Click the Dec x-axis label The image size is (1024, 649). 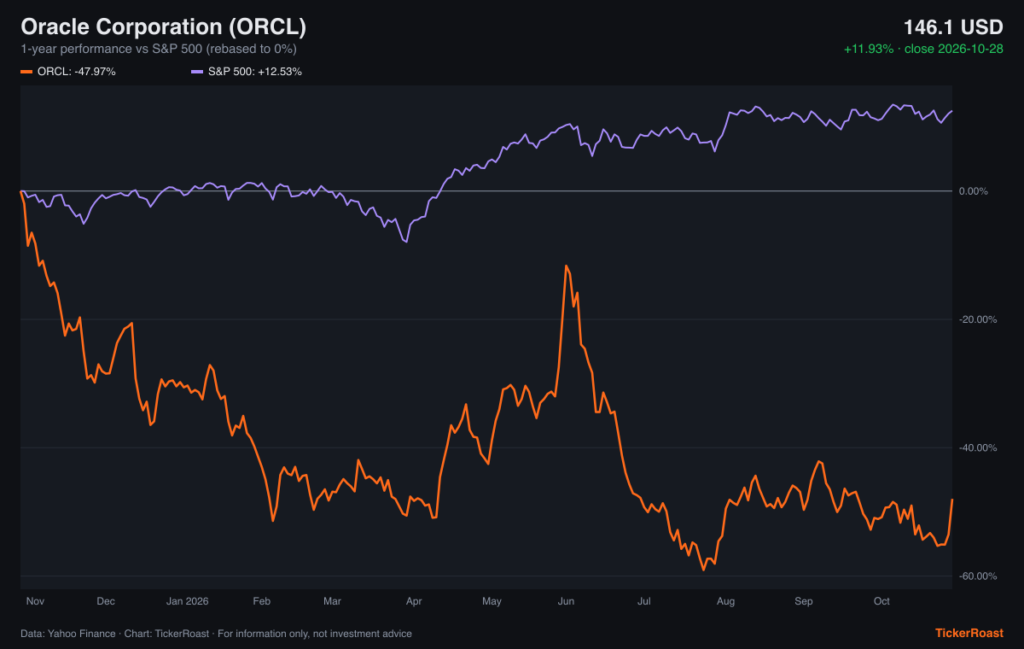(x=106, y=601)
